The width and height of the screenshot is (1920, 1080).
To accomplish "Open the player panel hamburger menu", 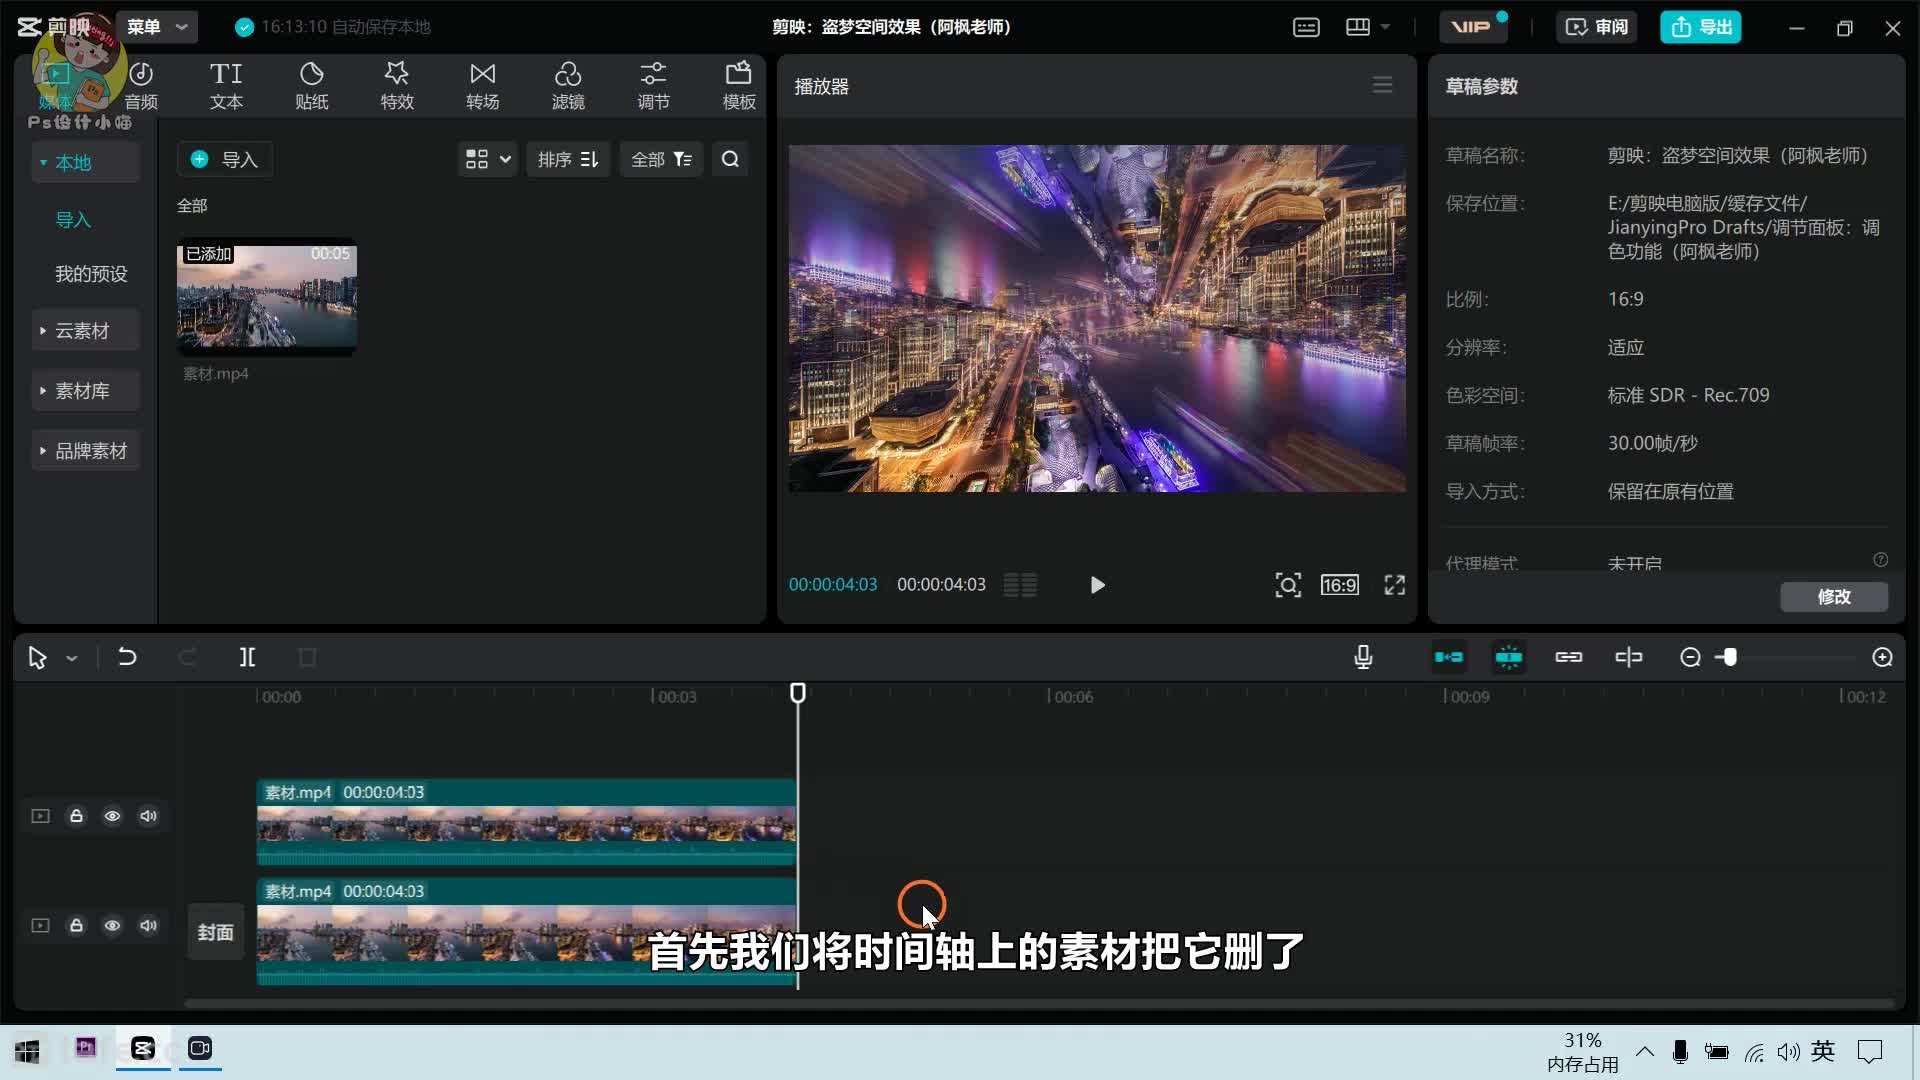I will [x=1382, y=85].
